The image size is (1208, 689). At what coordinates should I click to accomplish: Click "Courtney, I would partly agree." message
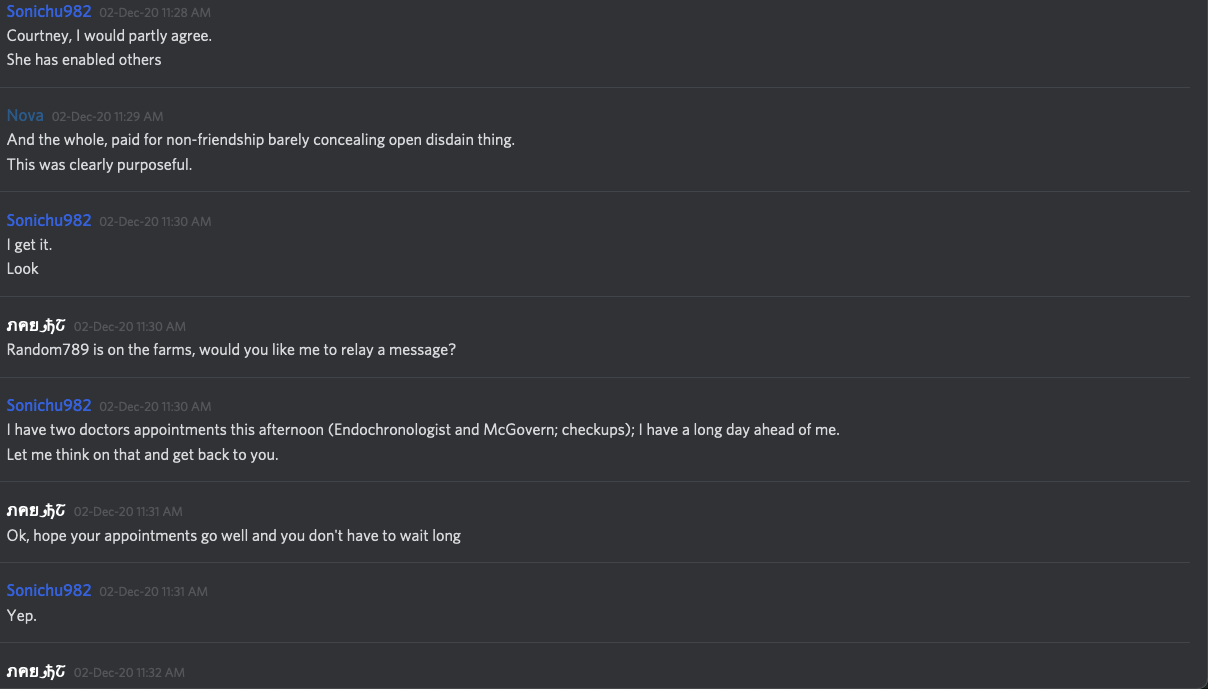[109, 36]
